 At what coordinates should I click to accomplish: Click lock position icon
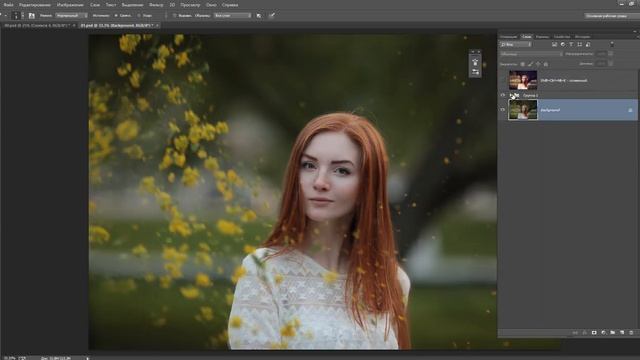(538, 64)
